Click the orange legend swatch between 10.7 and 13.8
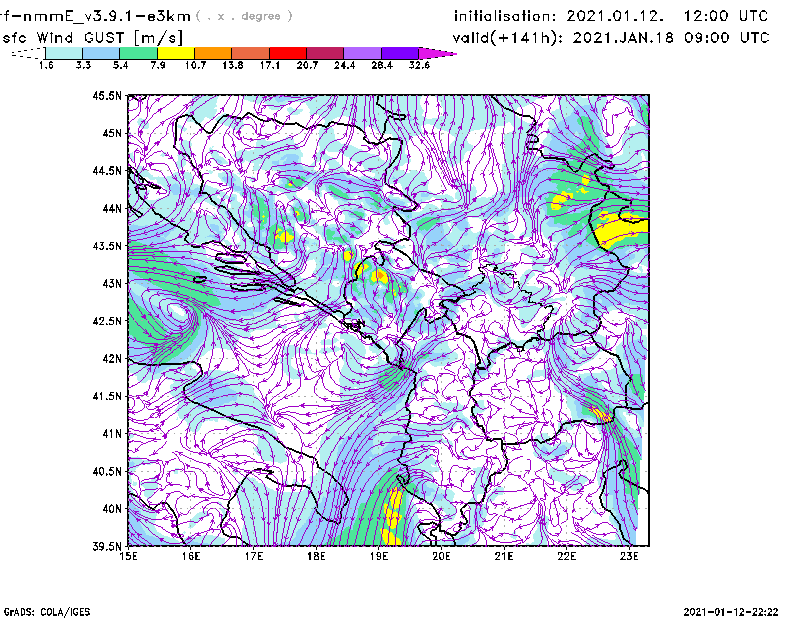This screenshot has width=800, height=618. tap(213, 53)
